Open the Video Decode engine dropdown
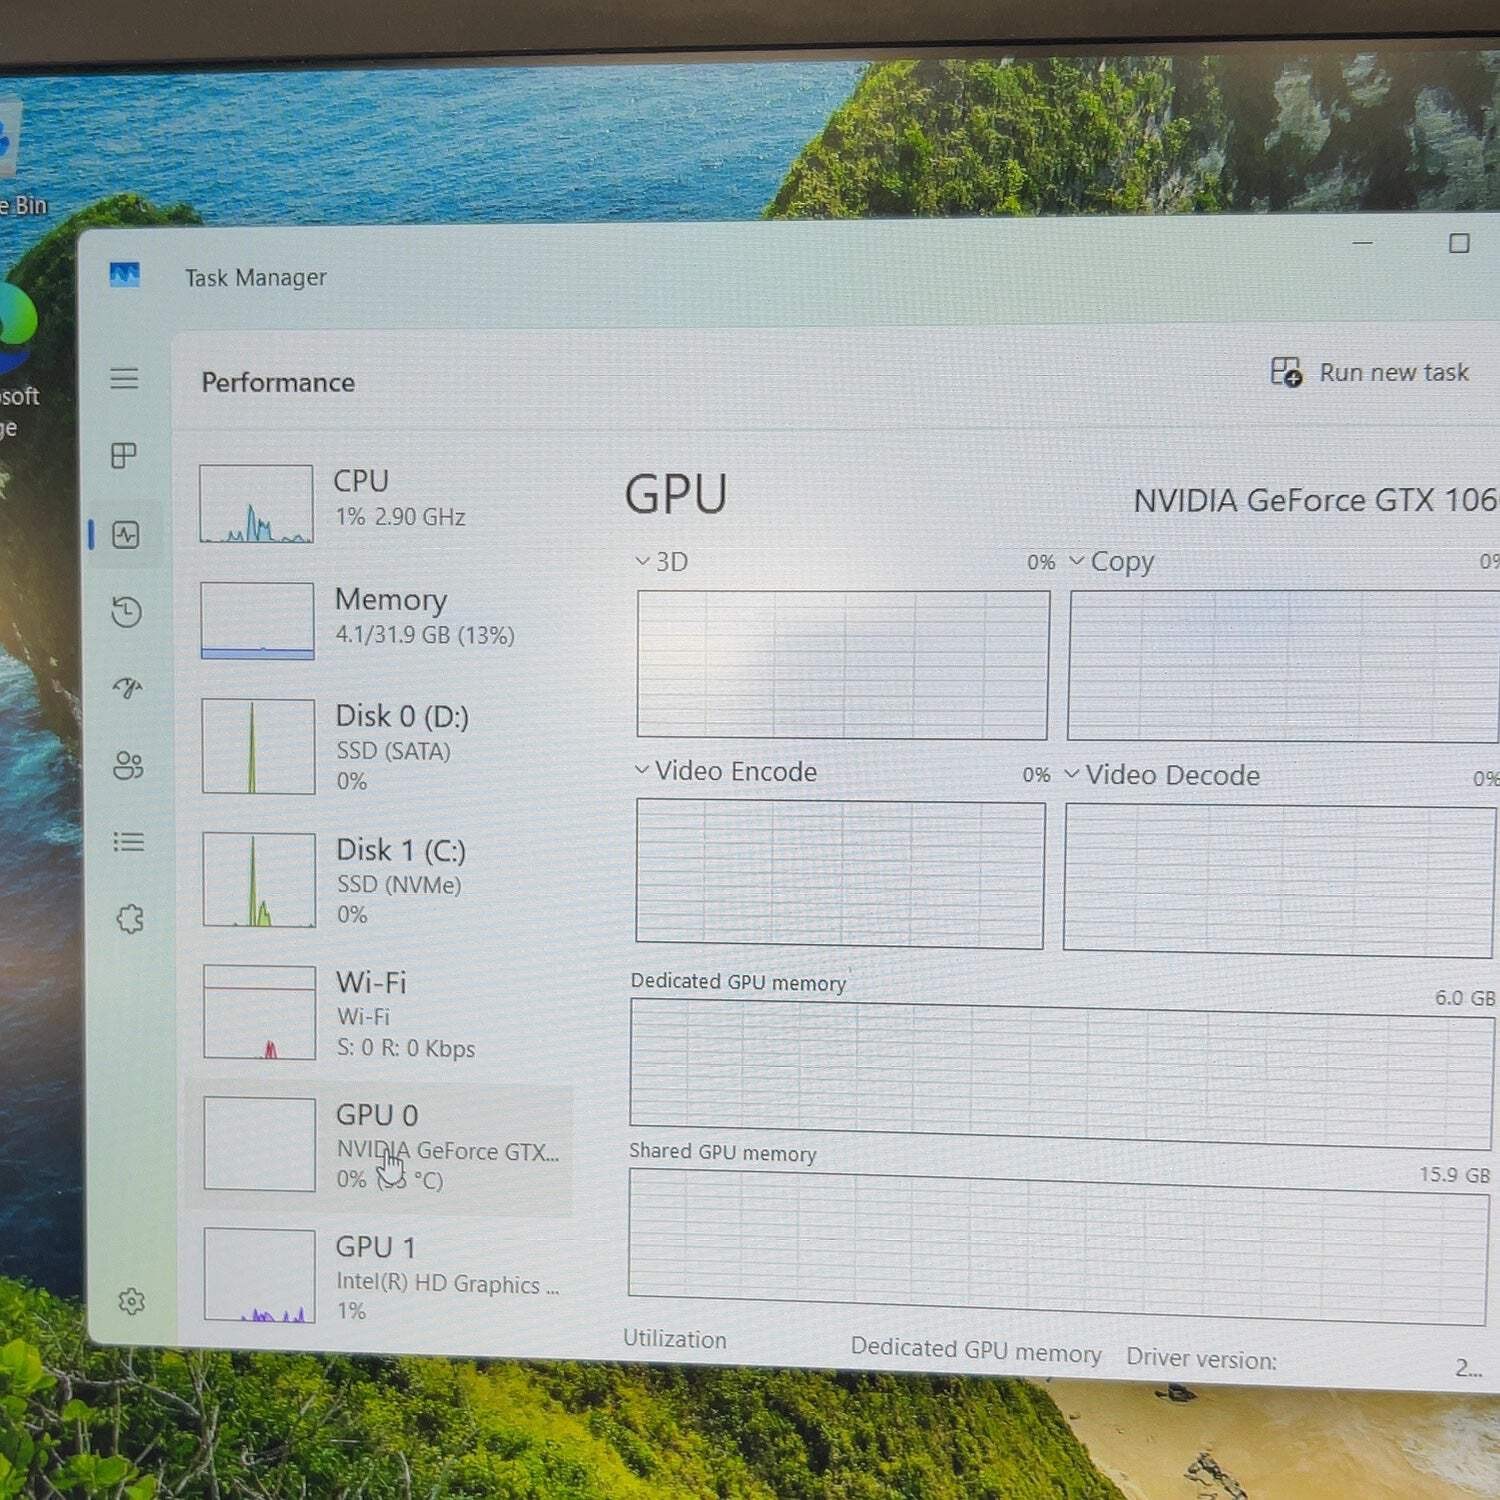This screenshot has width=1500, height=1500. pos(1162,775)
